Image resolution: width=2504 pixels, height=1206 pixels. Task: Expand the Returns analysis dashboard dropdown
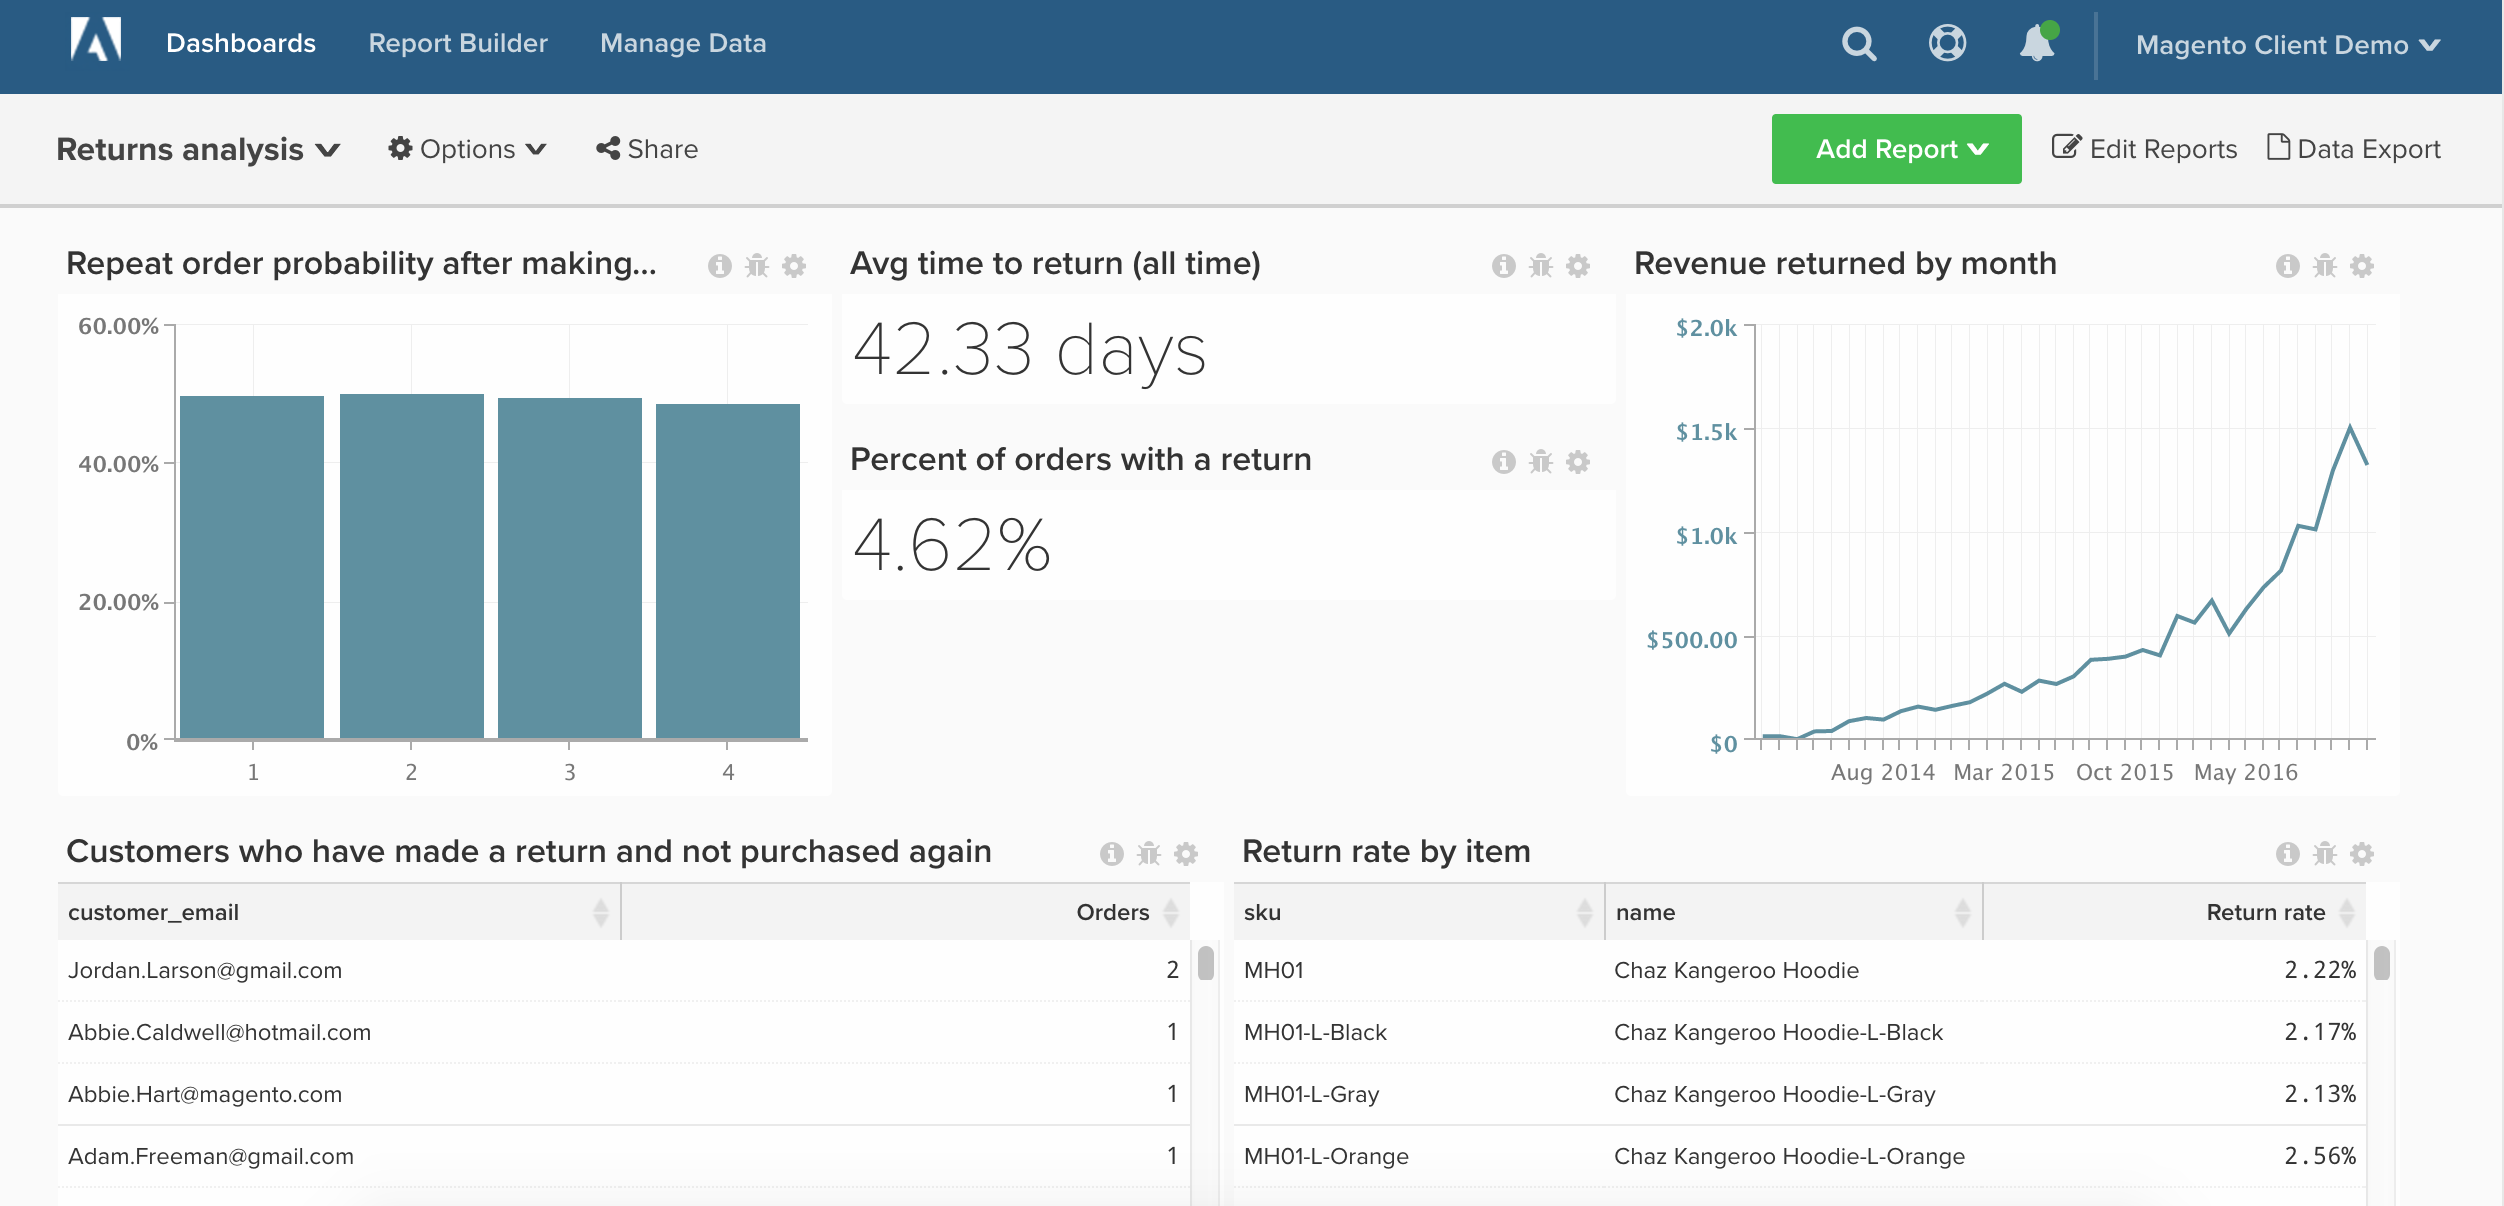pos(198,150)
